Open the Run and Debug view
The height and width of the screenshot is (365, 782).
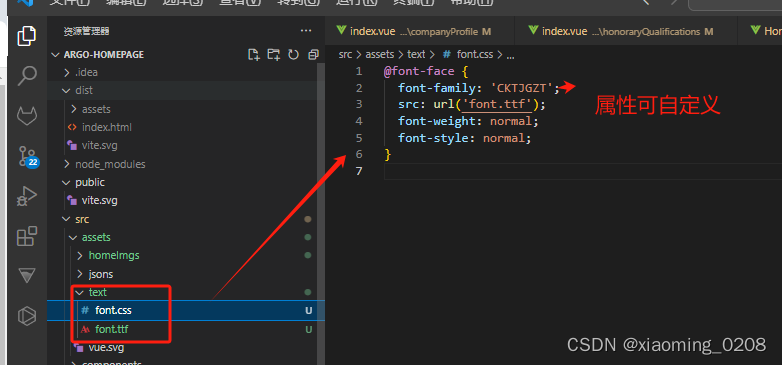tap(26, 196)
